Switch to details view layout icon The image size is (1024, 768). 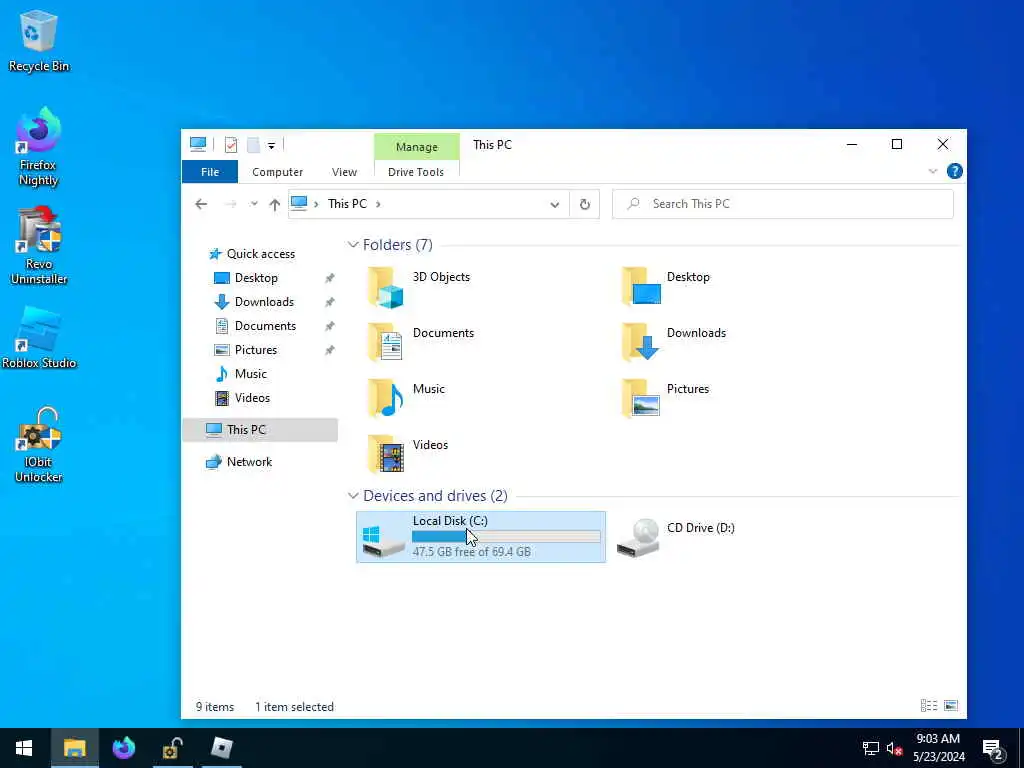929,705
